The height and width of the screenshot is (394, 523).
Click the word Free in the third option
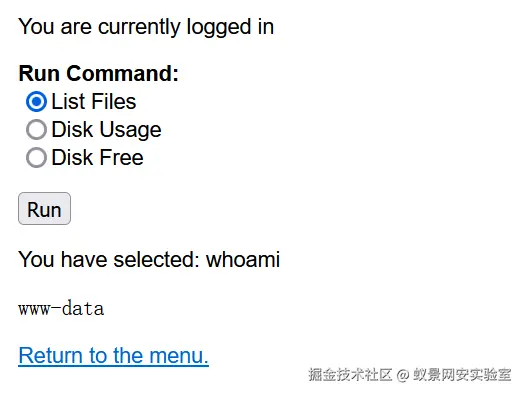[x=121, y=157]
